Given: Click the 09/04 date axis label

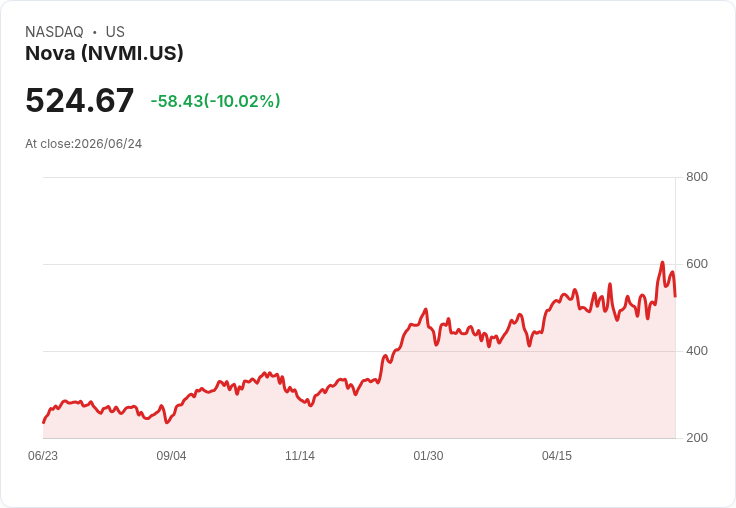Looking at the screenshot, I should tap(171, 456).
